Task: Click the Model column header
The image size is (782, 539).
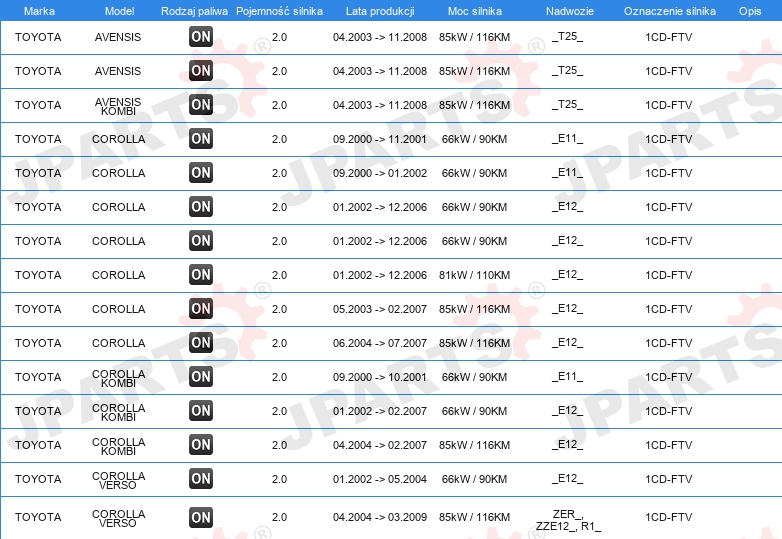Action: [x=119, y=11]
